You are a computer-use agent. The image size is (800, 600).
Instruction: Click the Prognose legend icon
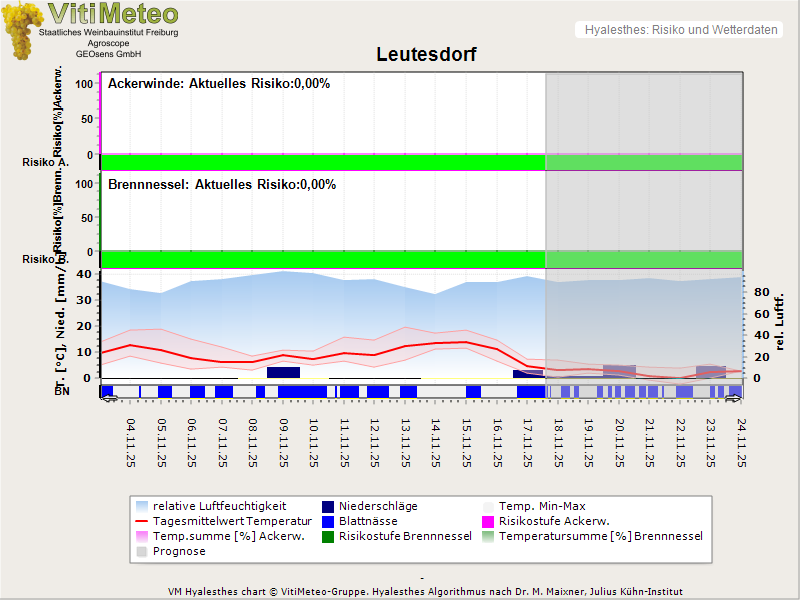click(x=141, y=551)
